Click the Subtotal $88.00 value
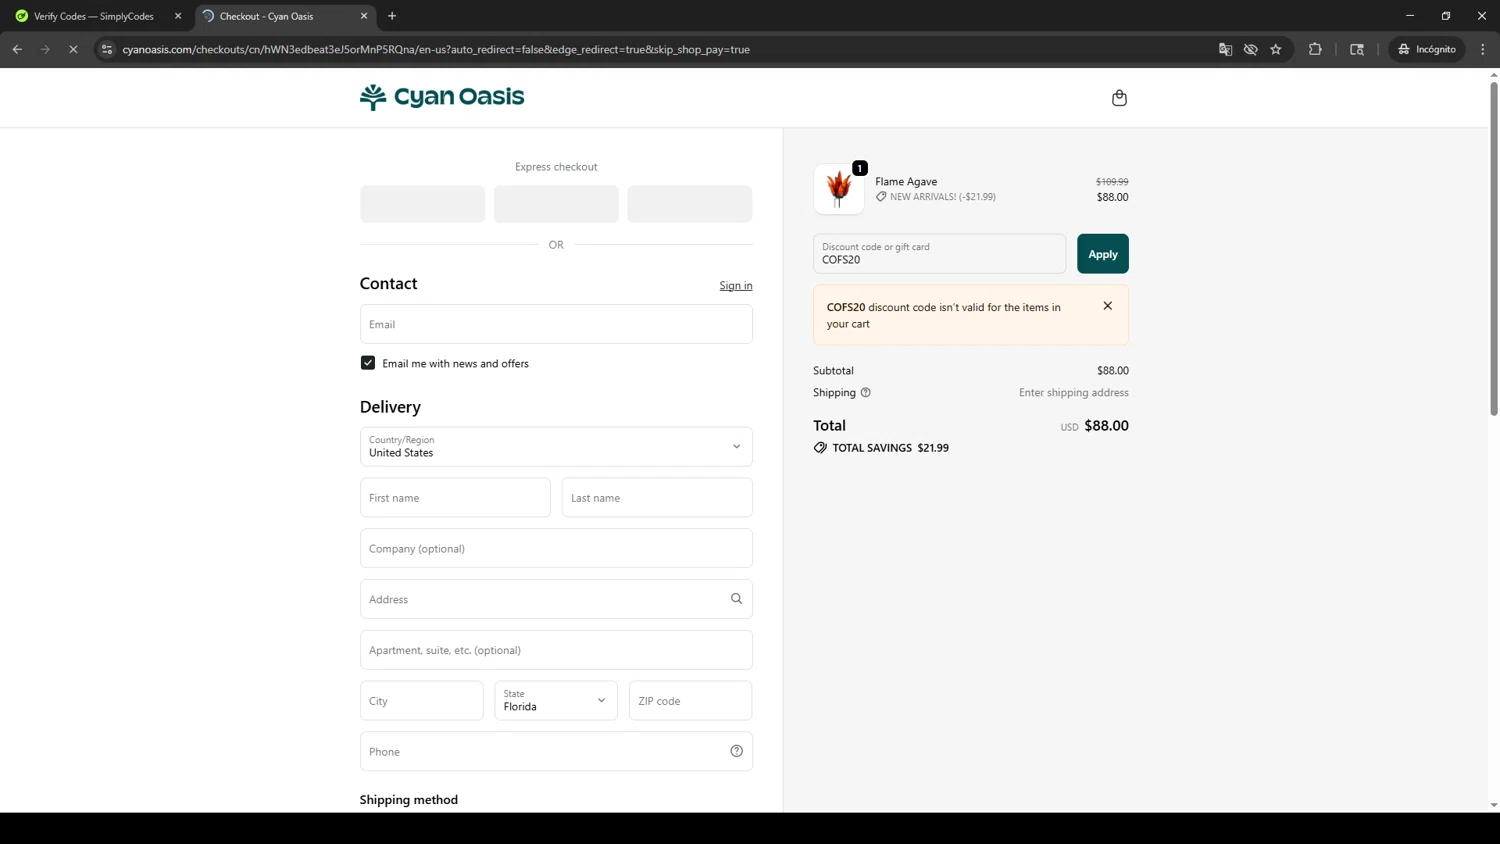 click(1113, 371)
